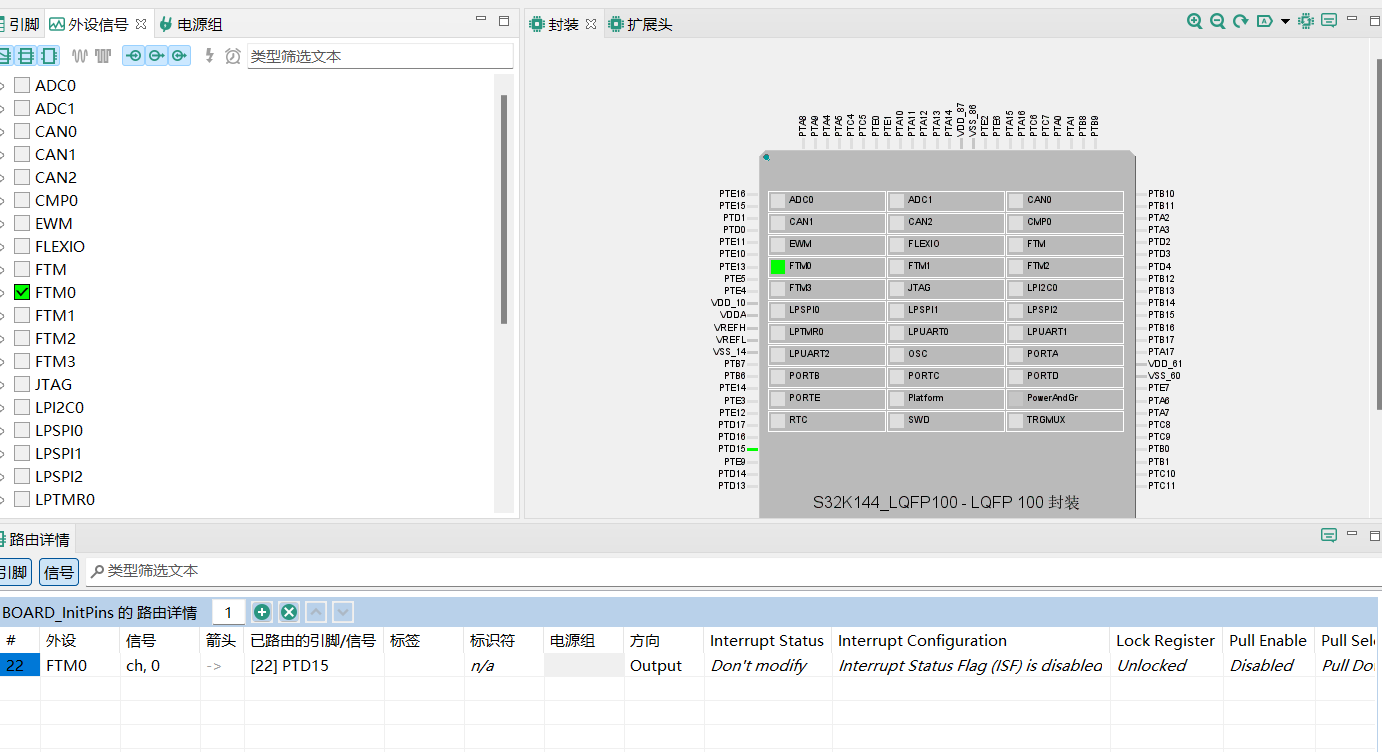The width and height of the screenshot is (1382, 752).
Task: Zoom out of the package view
Action: (x=1217, y=21)
